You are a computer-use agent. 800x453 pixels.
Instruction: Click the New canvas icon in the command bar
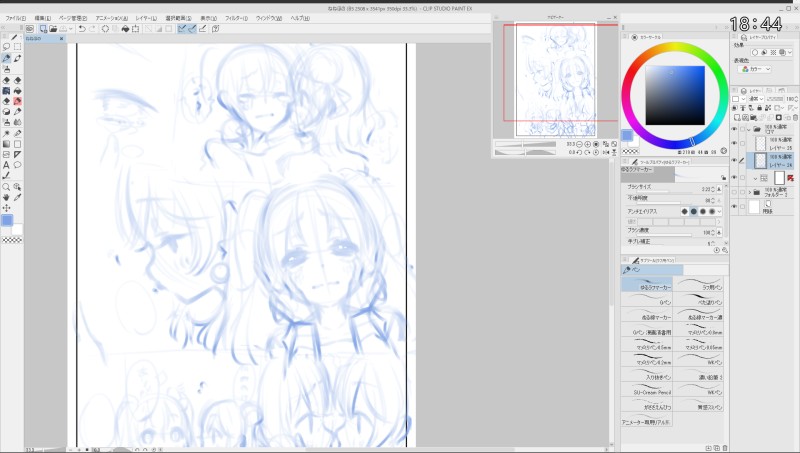[43, 29]
